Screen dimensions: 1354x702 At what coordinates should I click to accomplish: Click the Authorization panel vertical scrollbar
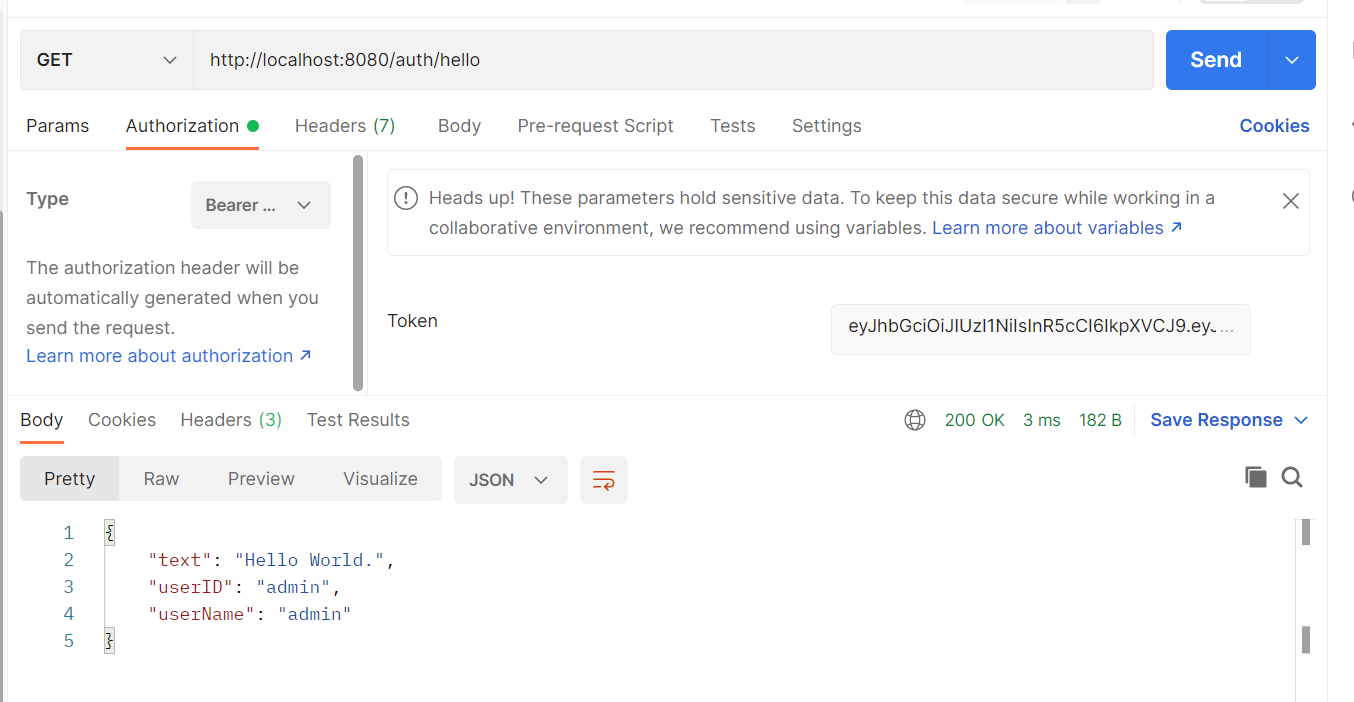358,272
